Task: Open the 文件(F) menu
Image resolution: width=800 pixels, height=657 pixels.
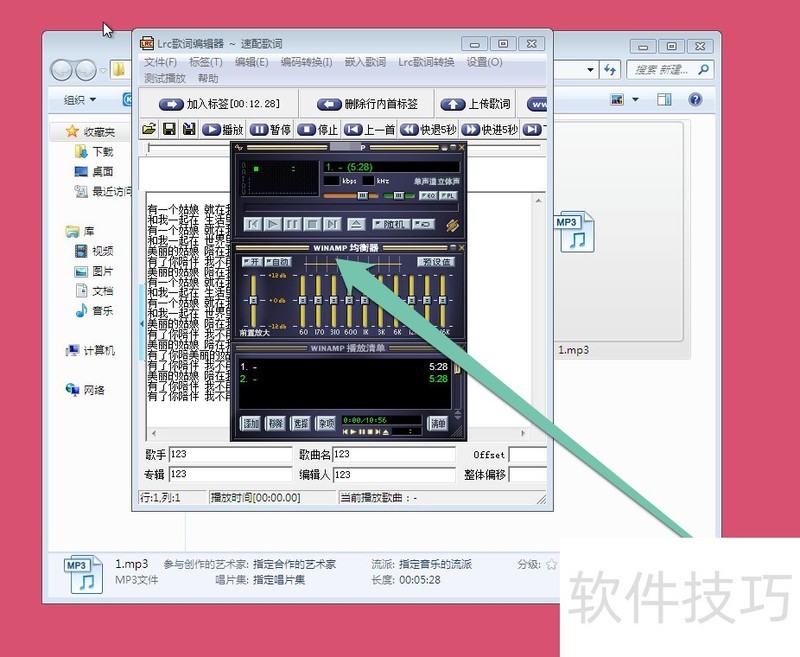Action: (x=160, y=62)
